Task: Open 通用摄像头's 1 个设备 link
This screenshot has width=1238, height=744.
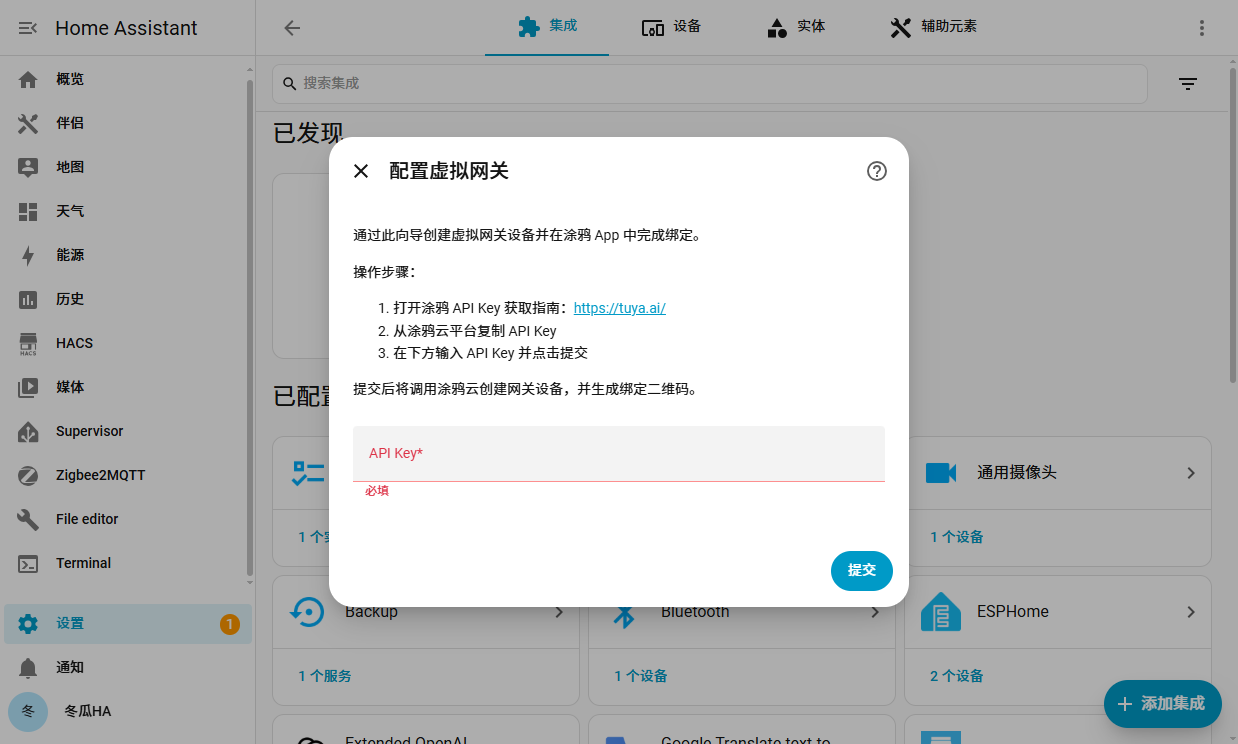Action: 957,537
